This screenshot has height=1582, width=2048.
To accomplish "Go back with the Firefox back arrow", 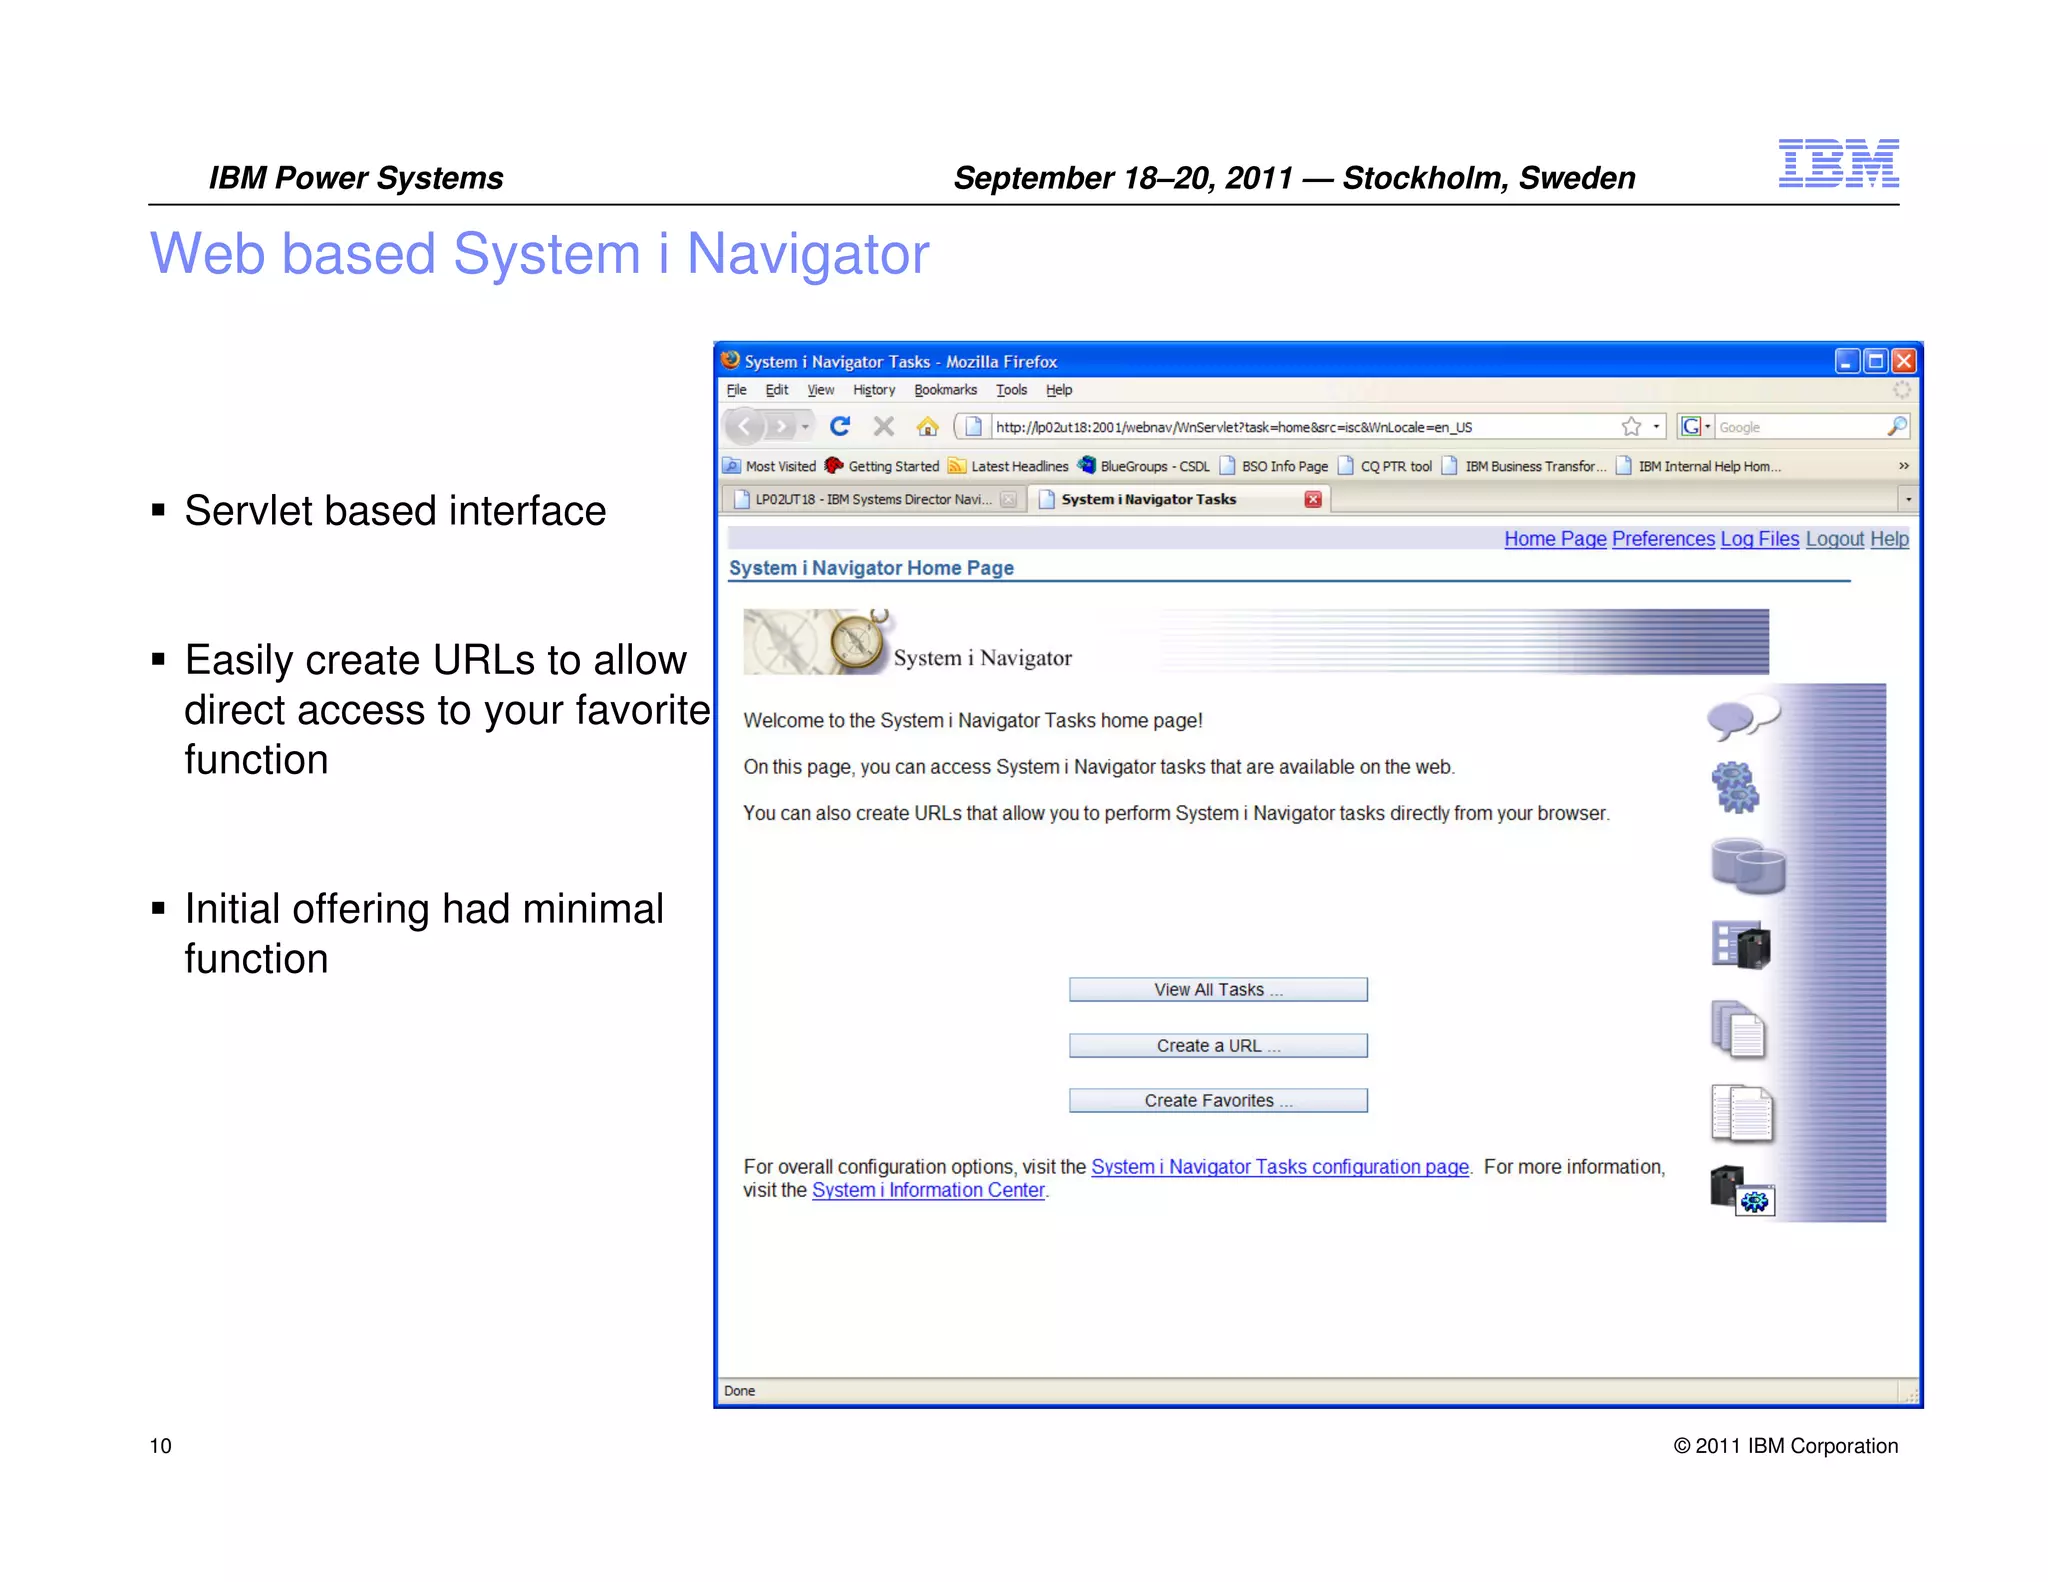I will [744, 427].
